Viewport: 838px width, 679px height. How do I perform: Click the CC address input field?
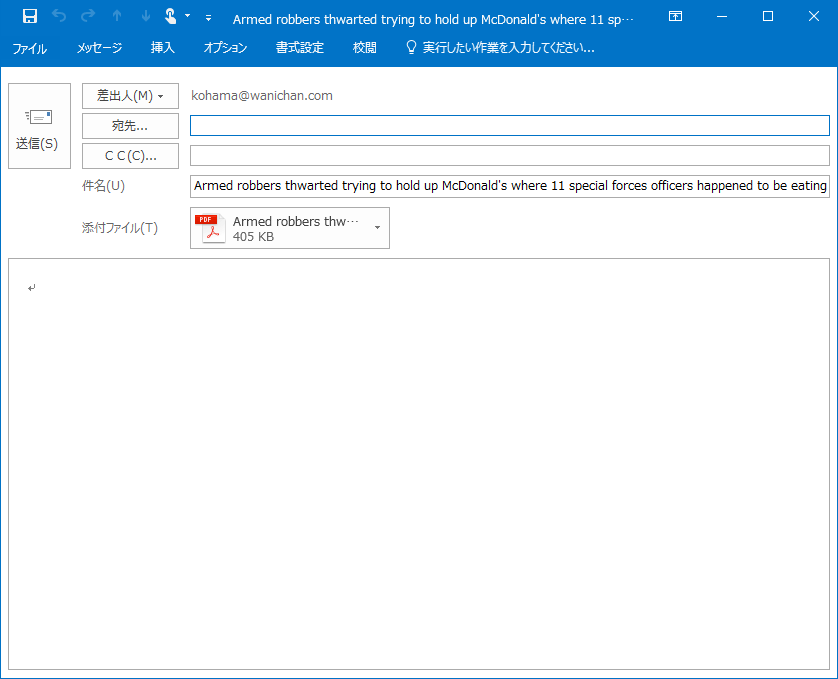click(510, 156)
